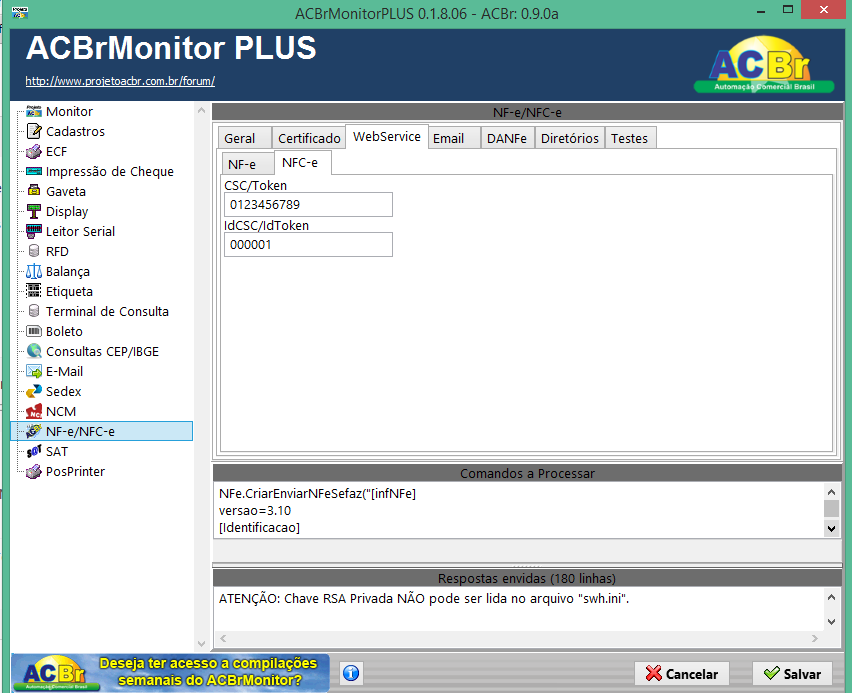Viewport: 852px width, 693px height.
Task: Select the NCM red icon
Action: click(34, 411)
